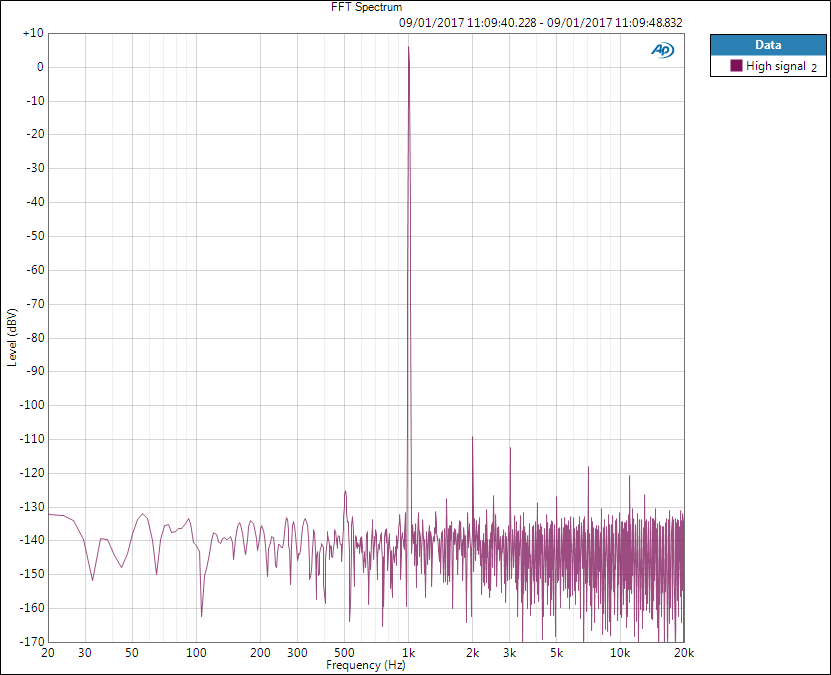Viewport: 831px width, 675px height.
Task: Click the -100 level axis tick label
Action: (x=32, y=405)
